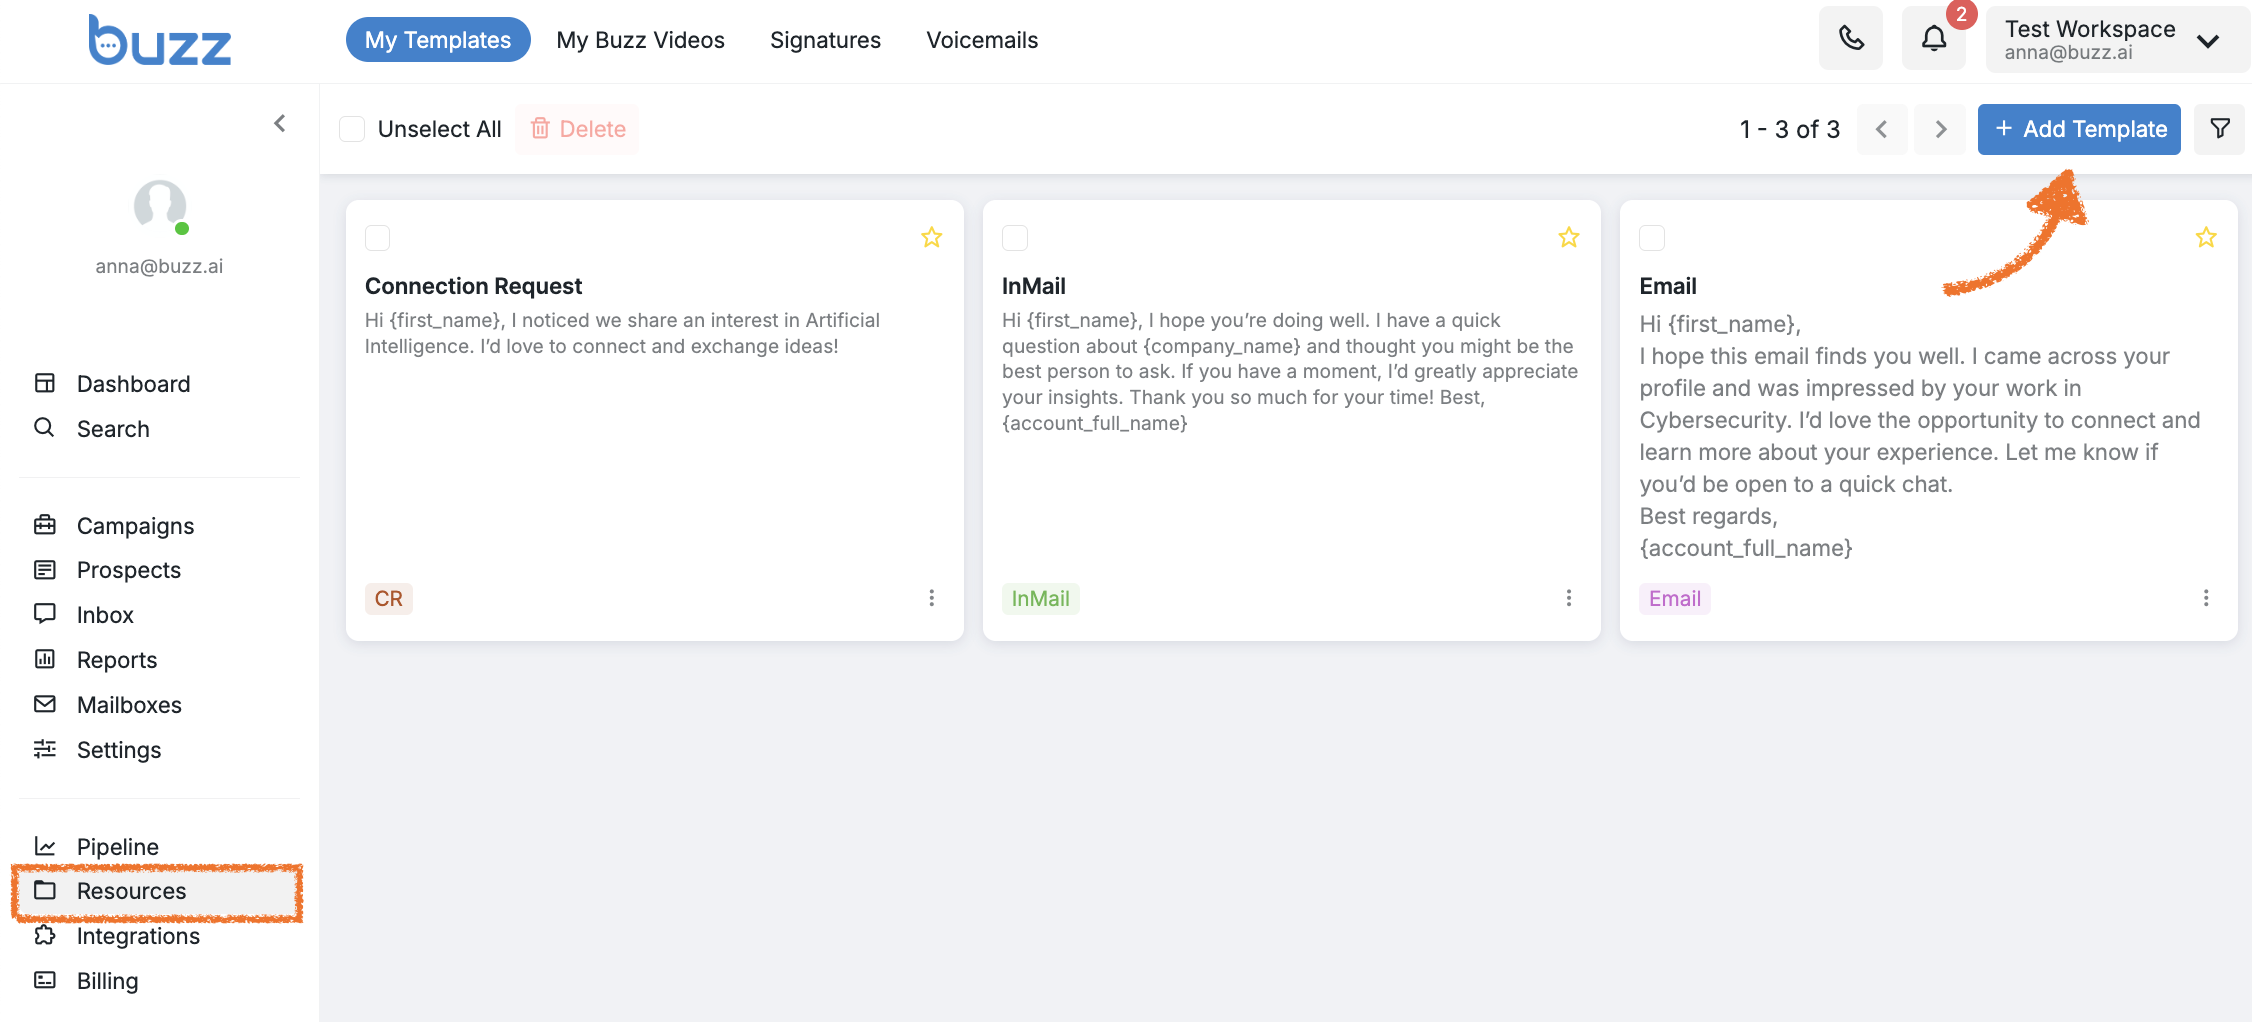
Task: Star the InMail template
Action: [x=1568, y=238]
